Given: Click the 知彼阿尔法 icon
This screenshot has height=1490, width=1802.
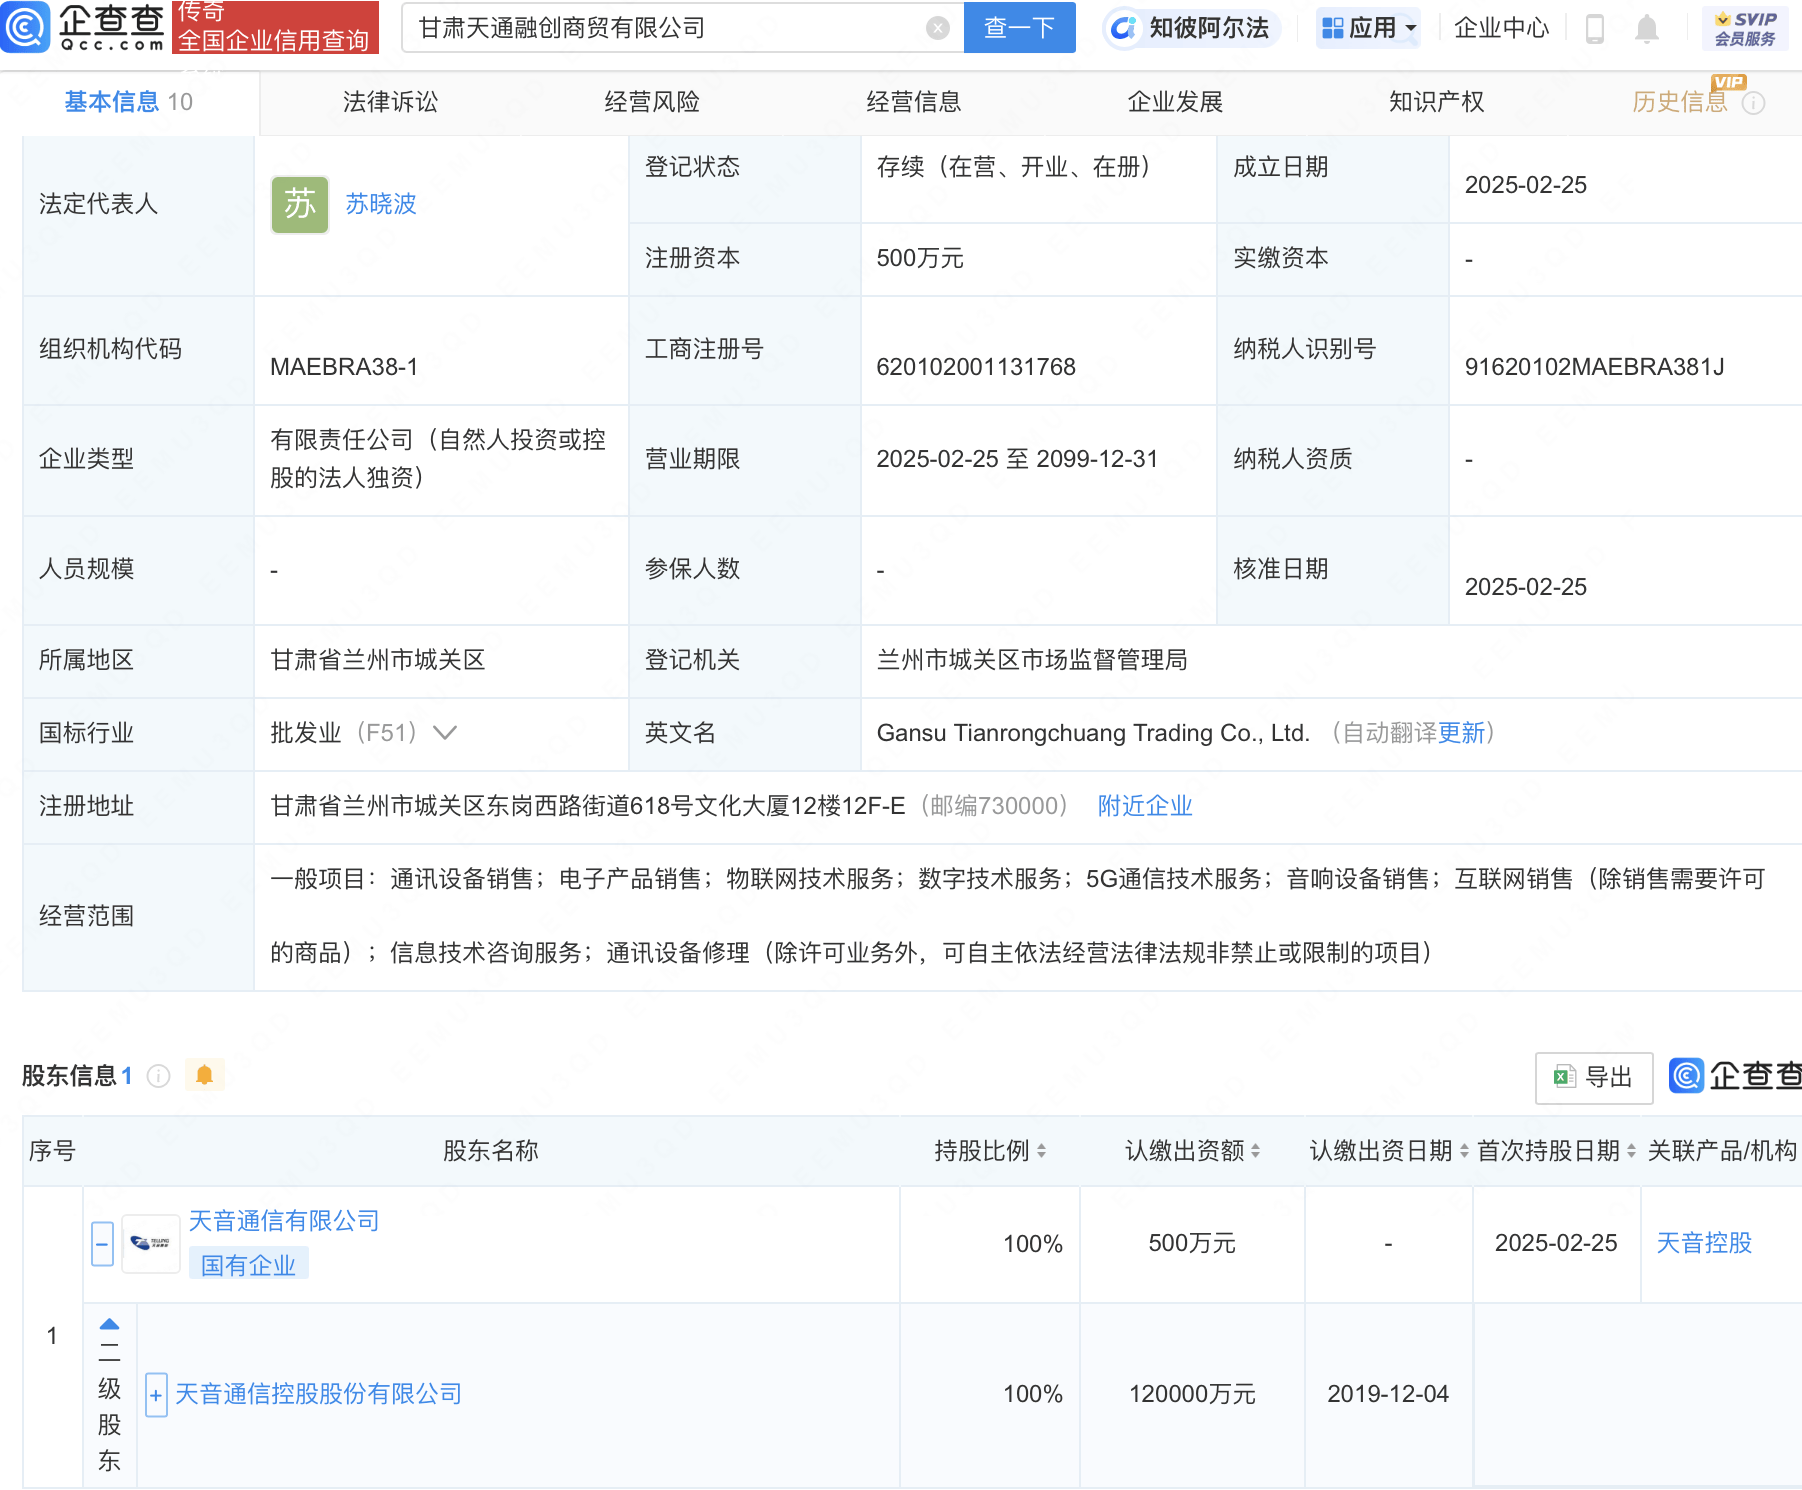Looking at the screenshot, I should [1123, 28].
